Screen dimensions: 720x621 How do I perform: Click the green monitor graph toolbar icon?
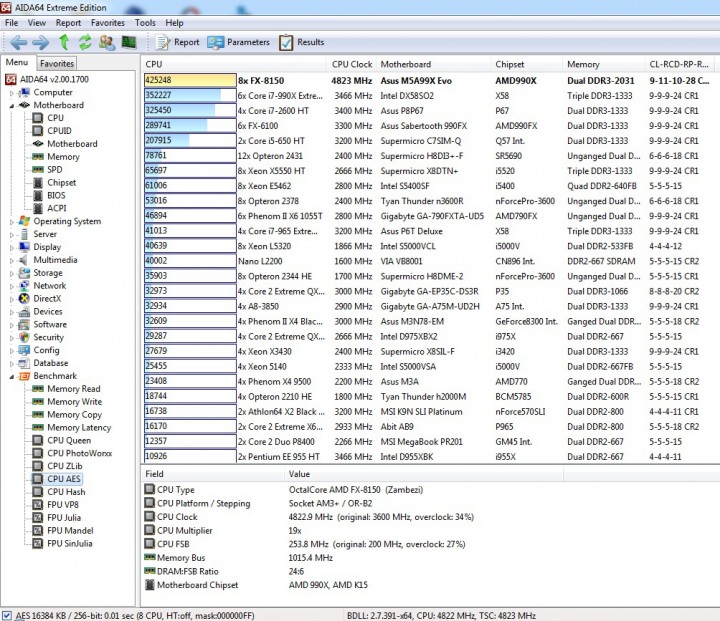click(x=129, y=42)
